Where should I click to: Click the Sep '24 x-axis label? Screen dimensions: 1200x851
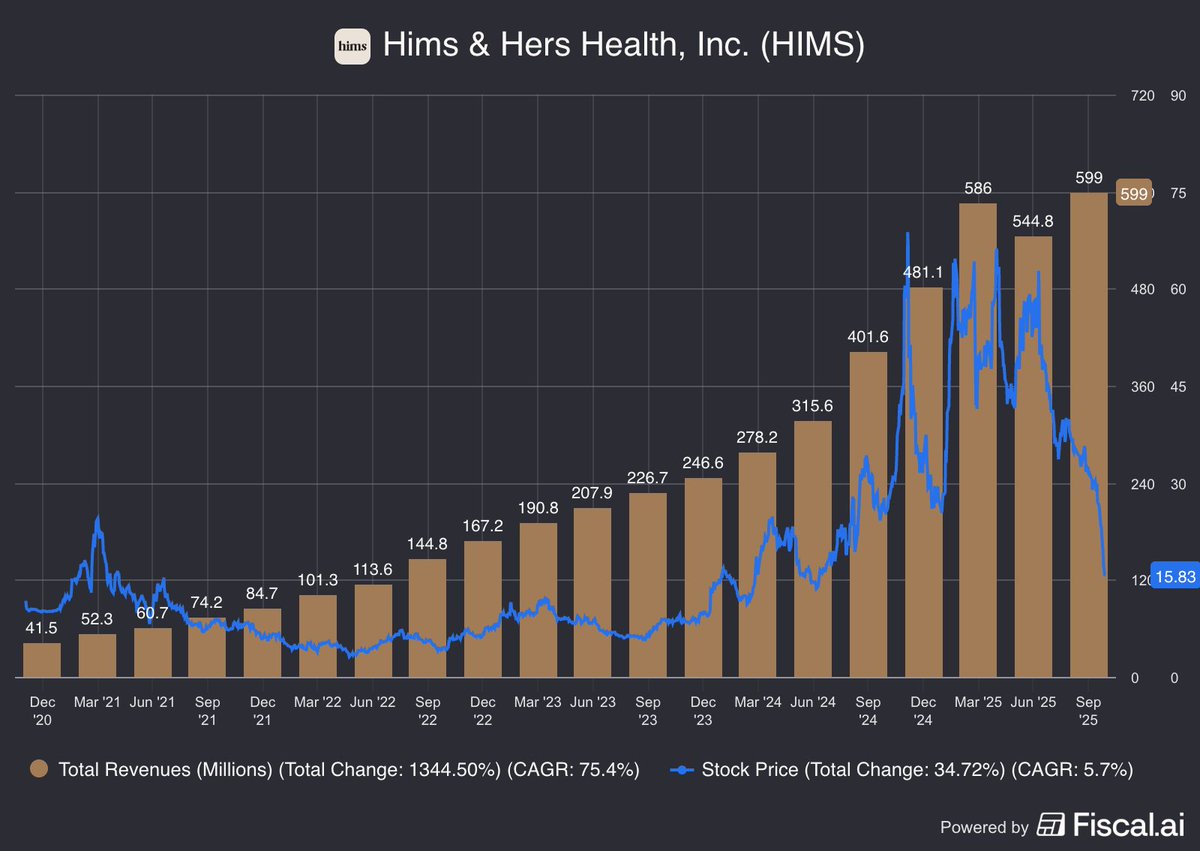click(x=868, y=710)
